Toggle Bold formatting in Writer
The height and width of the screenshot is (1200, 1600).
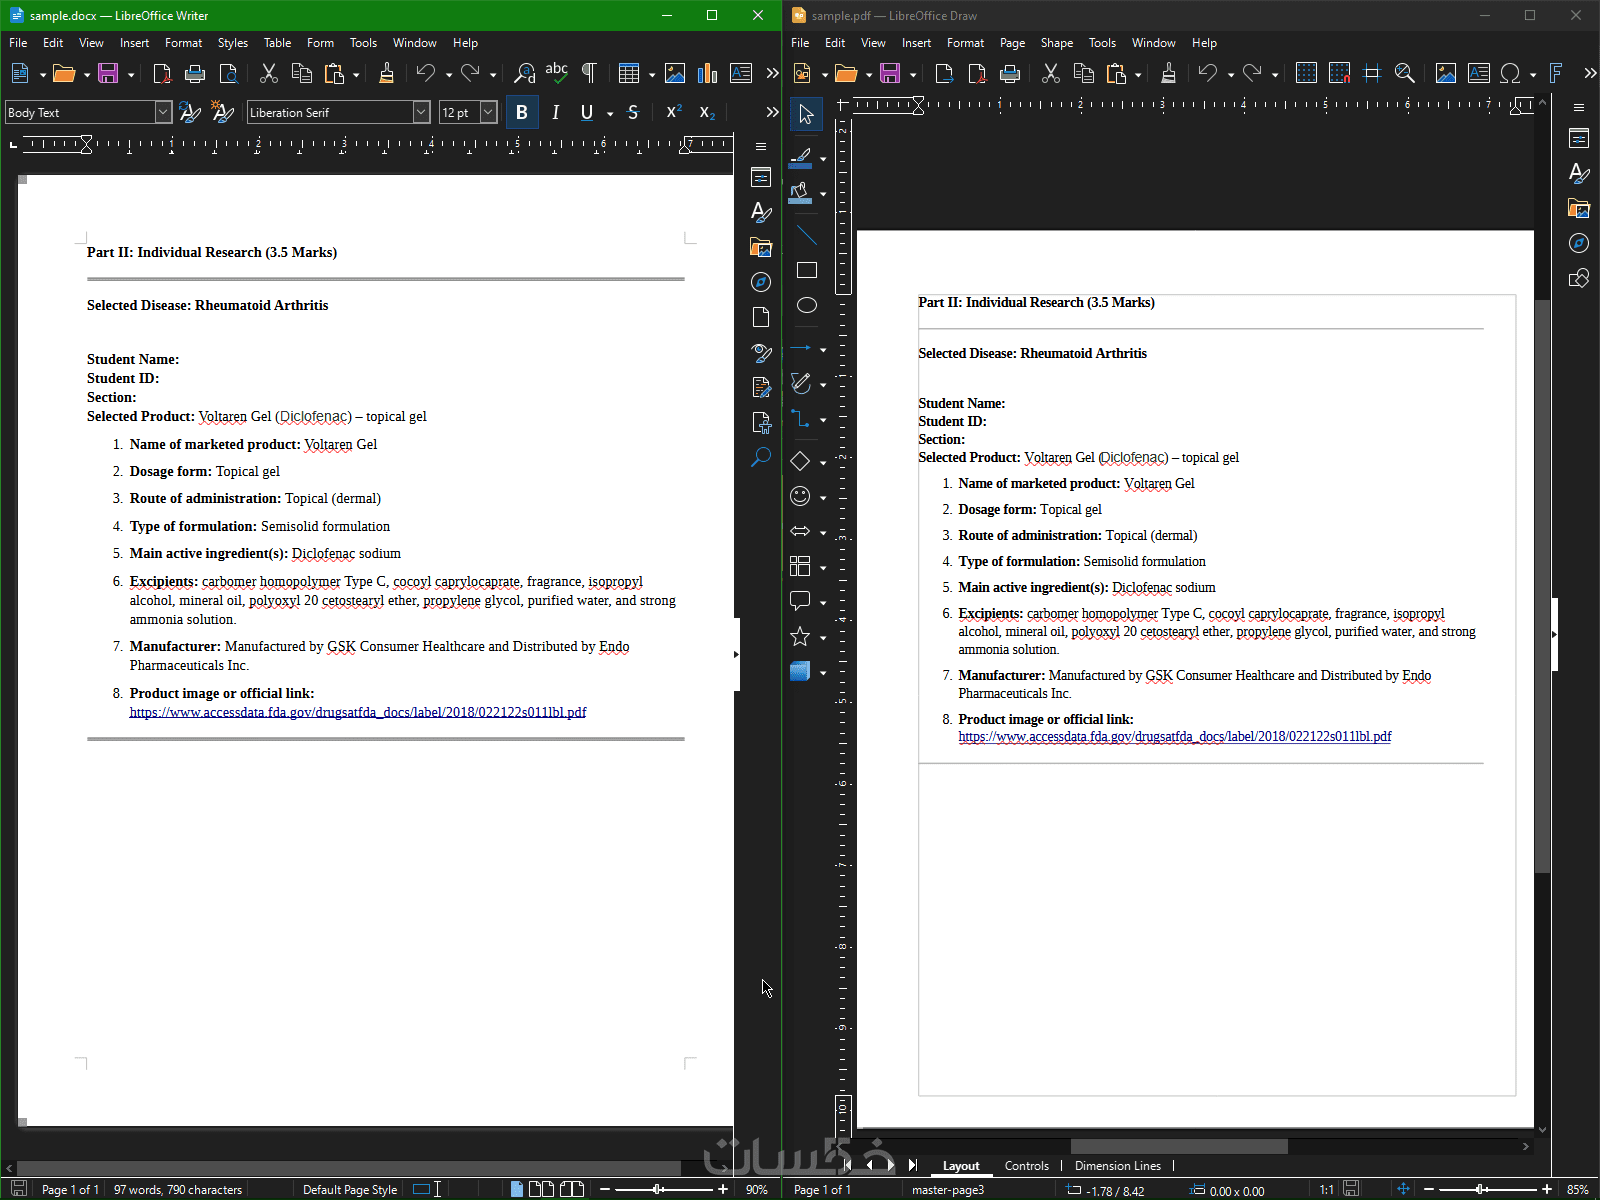522,112
